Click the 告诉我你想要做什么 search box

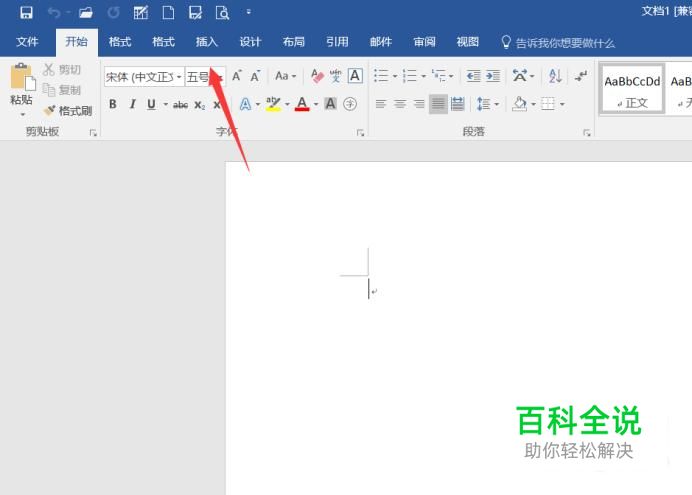[558, 43]
